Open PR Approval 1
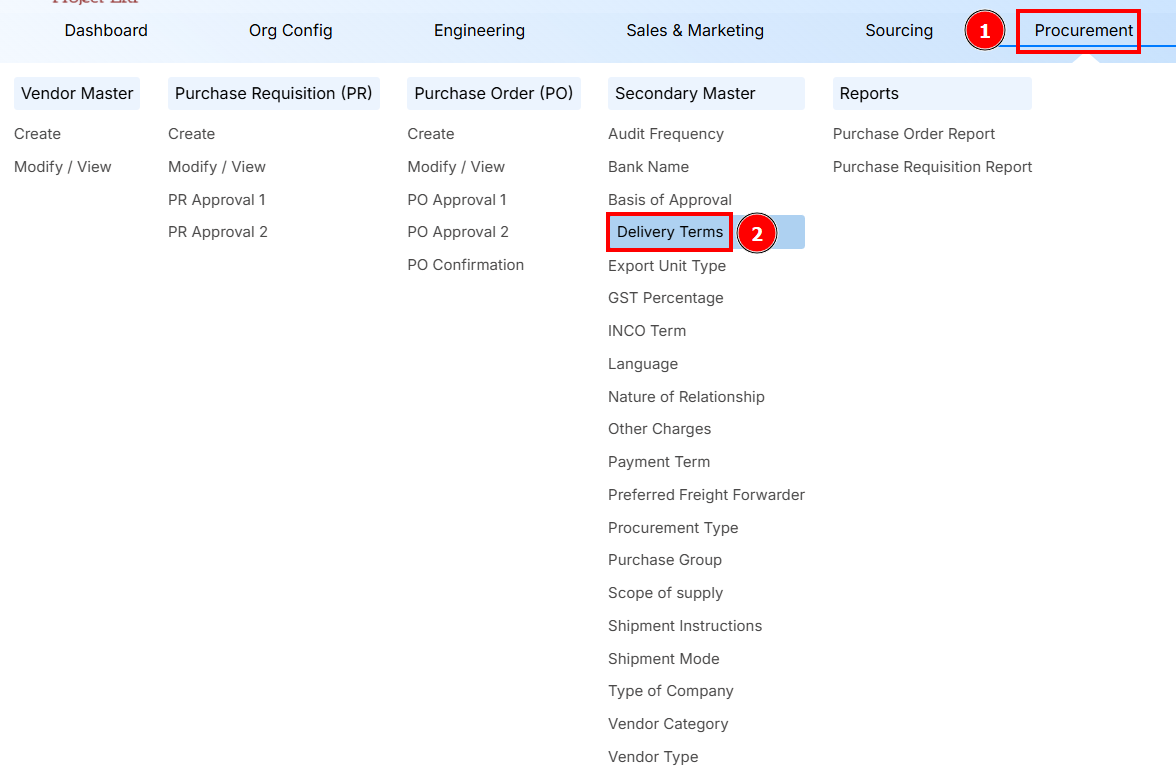The height and width of the screenshot is (777, 1176). pos(217,199)
